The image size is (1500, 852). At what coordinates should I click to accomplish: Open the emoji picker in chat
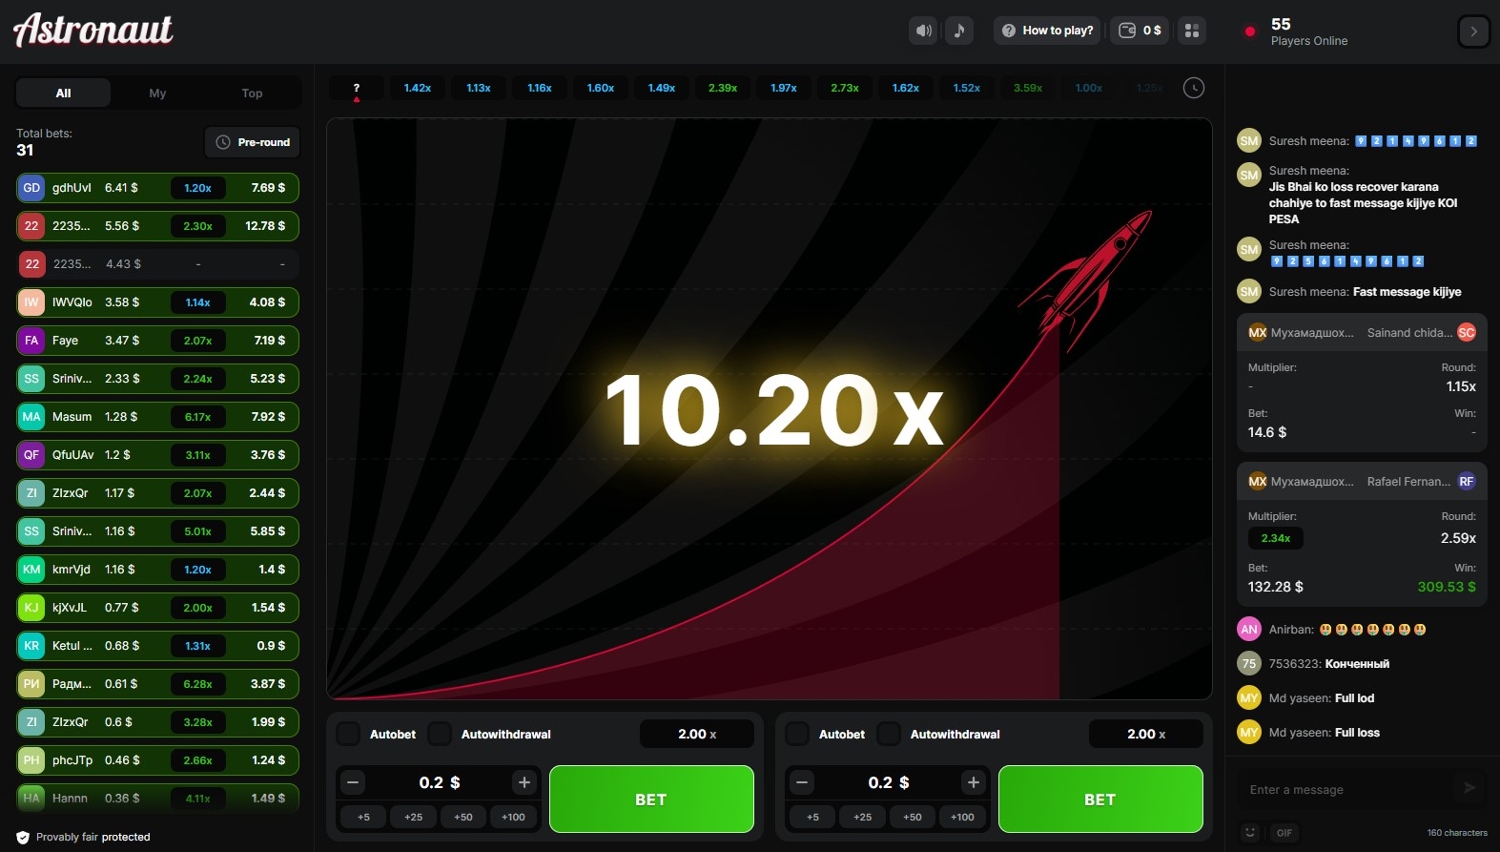(x=1250, y=832)
